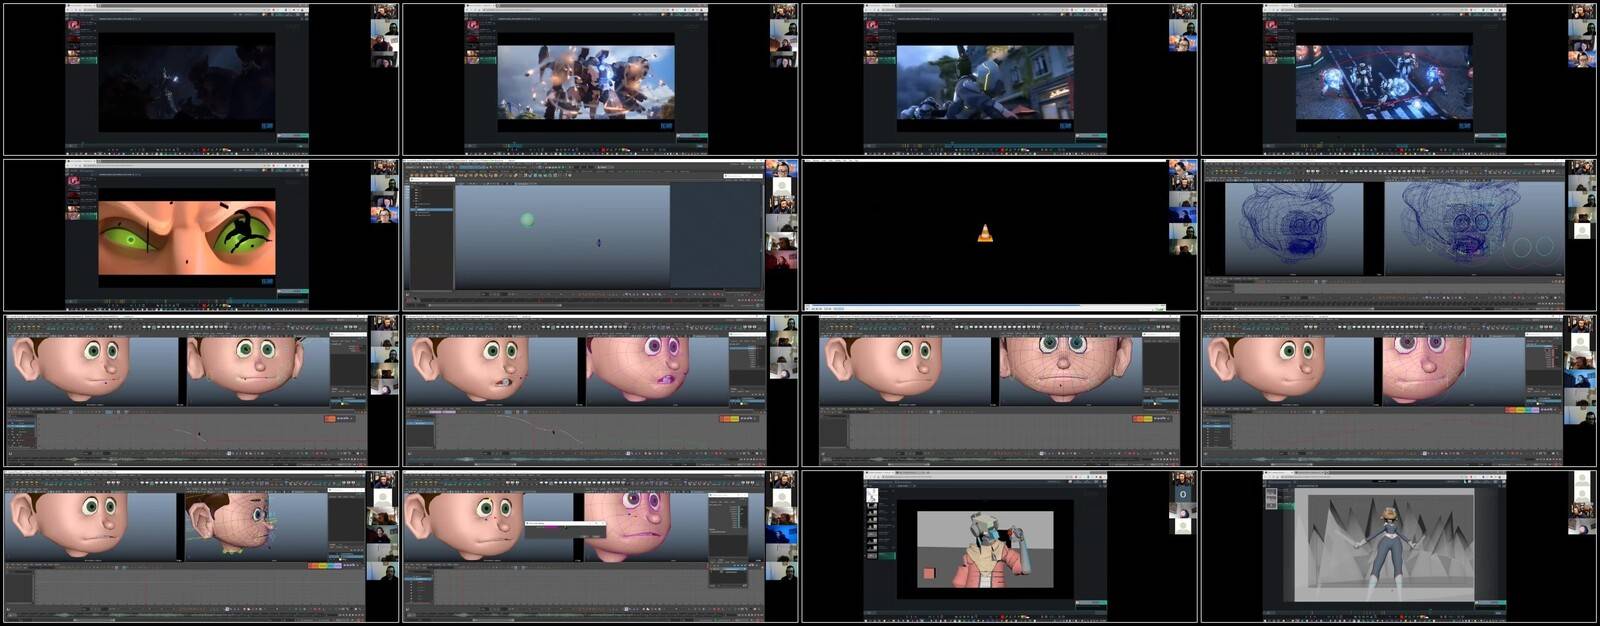Select the green sphere in the Maya viewport
The width and height of the screenshot is (1600, 626).
click(x=527, y=219)
